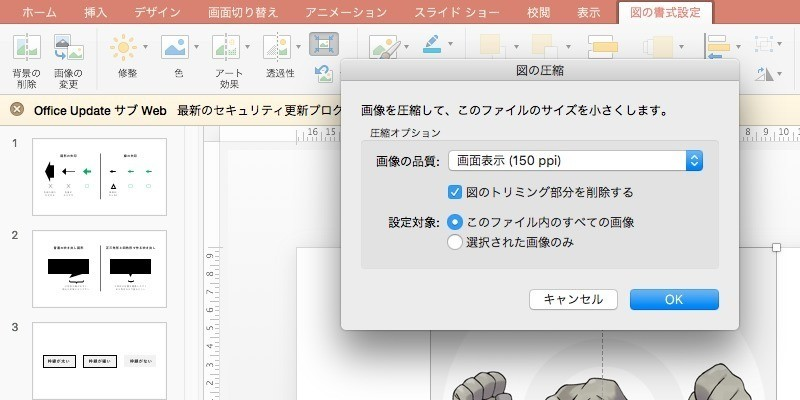Click the Reset Picture icon below compress
The height and width of the screenshot is (400, 800).
[323, 73]
